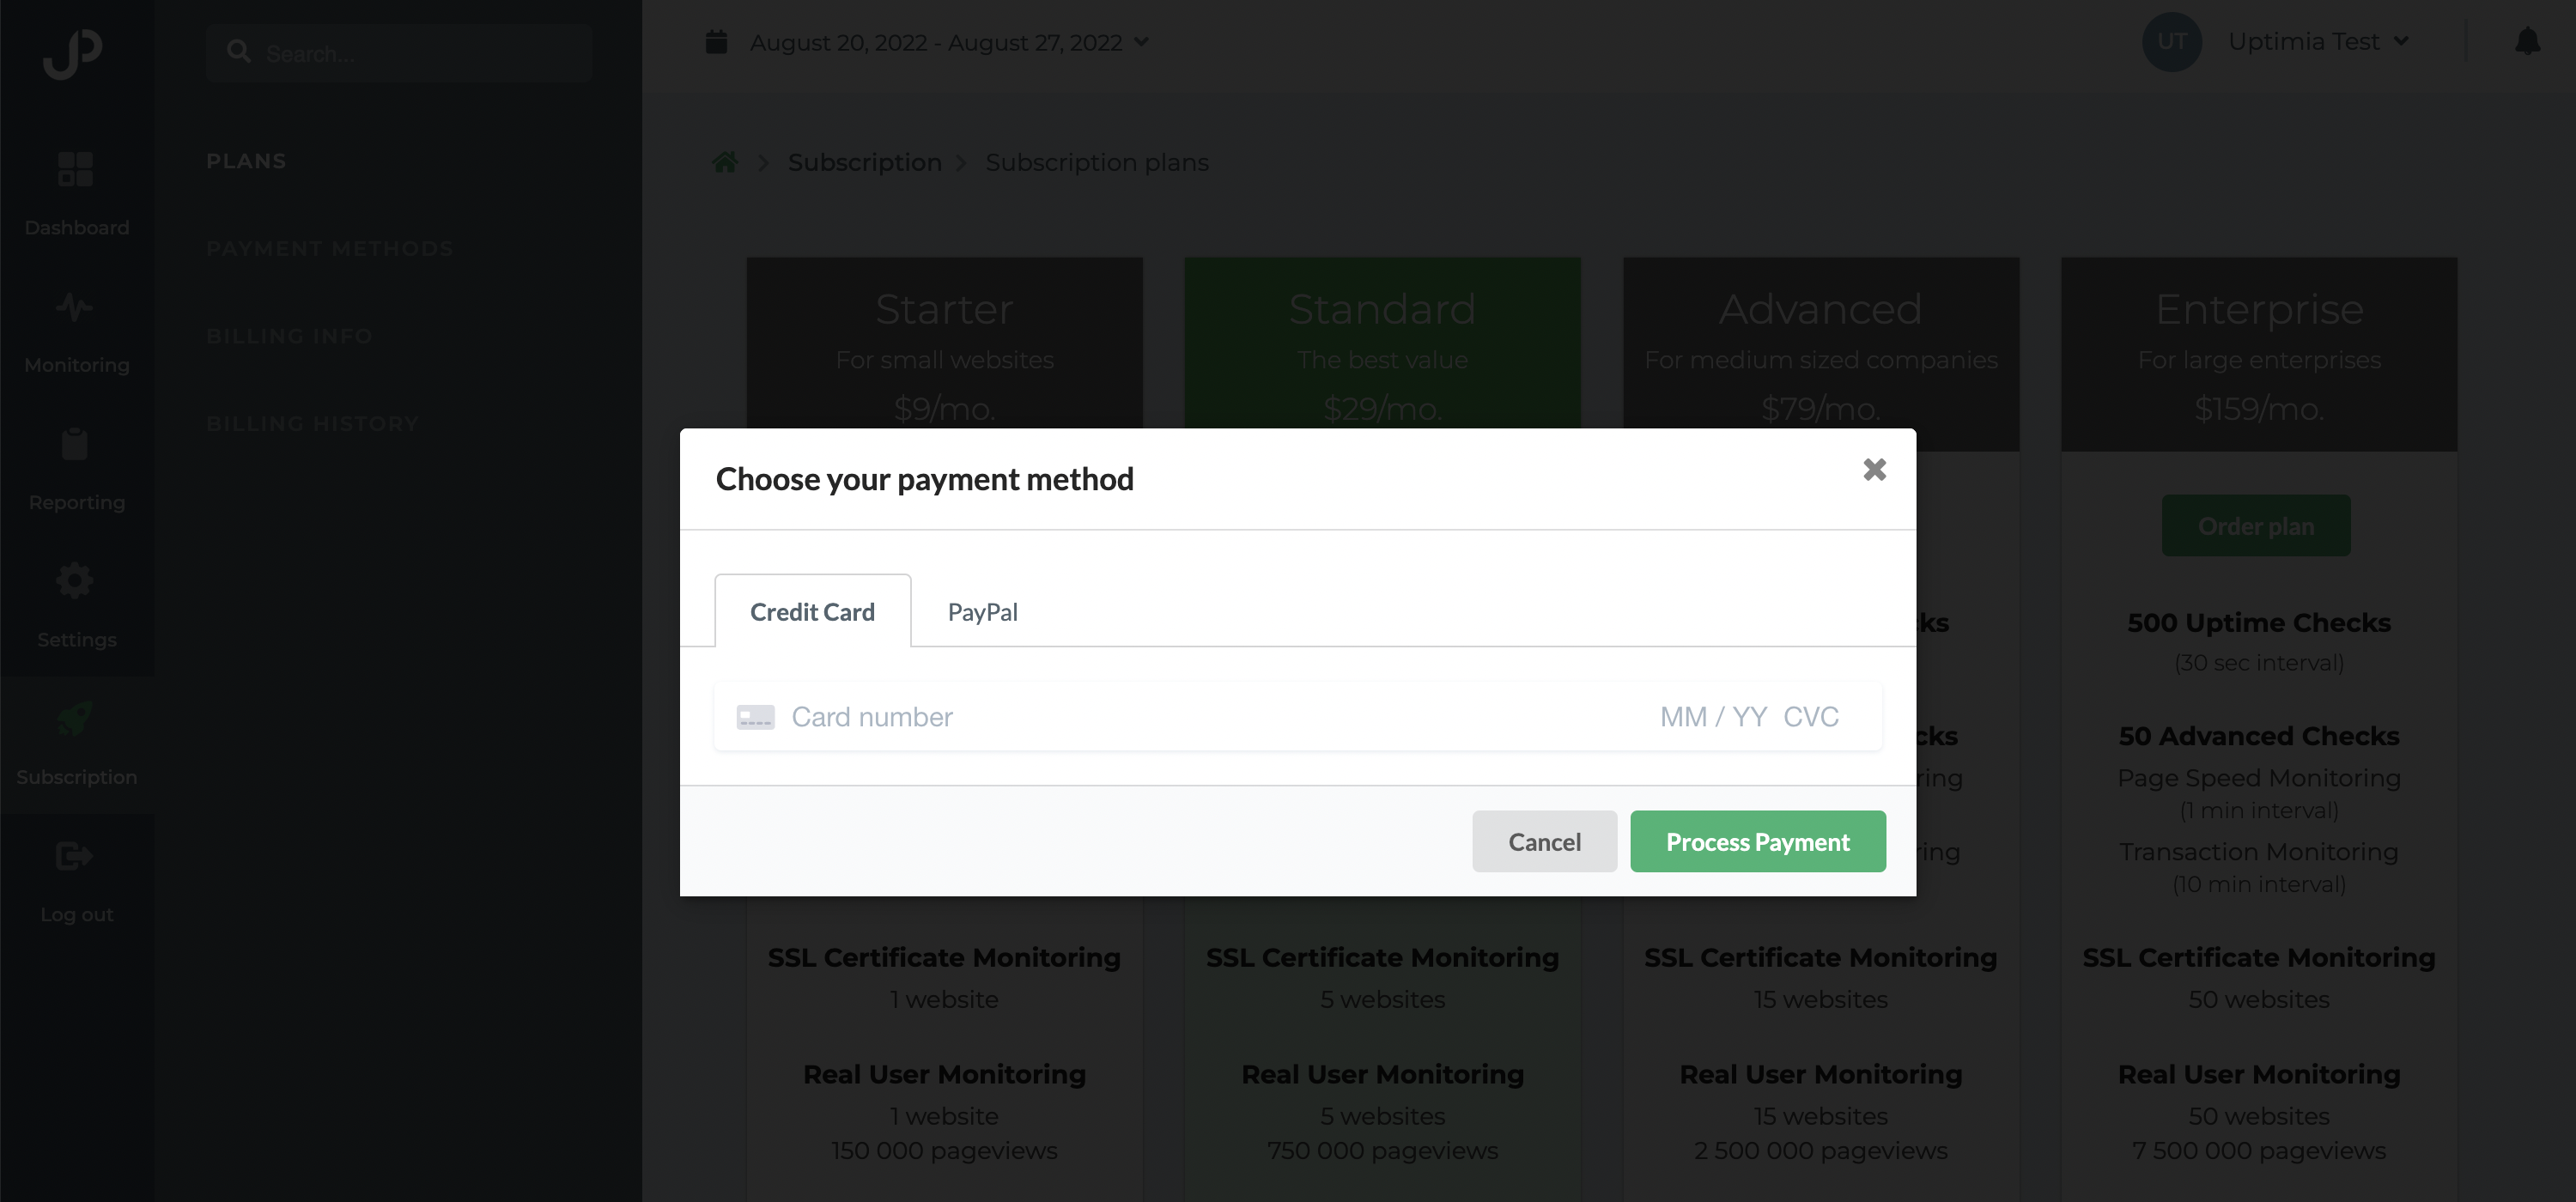Viewport: 2576px width, 1202px height.
Task: Close the payment method dialog
Action: pyautogui.click(x=1874, y=469)
